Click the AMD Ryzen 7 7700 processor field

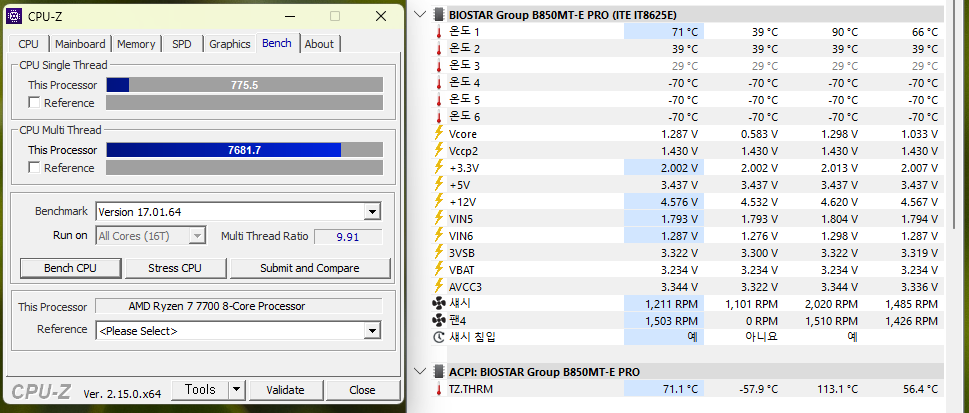[239, 306]
